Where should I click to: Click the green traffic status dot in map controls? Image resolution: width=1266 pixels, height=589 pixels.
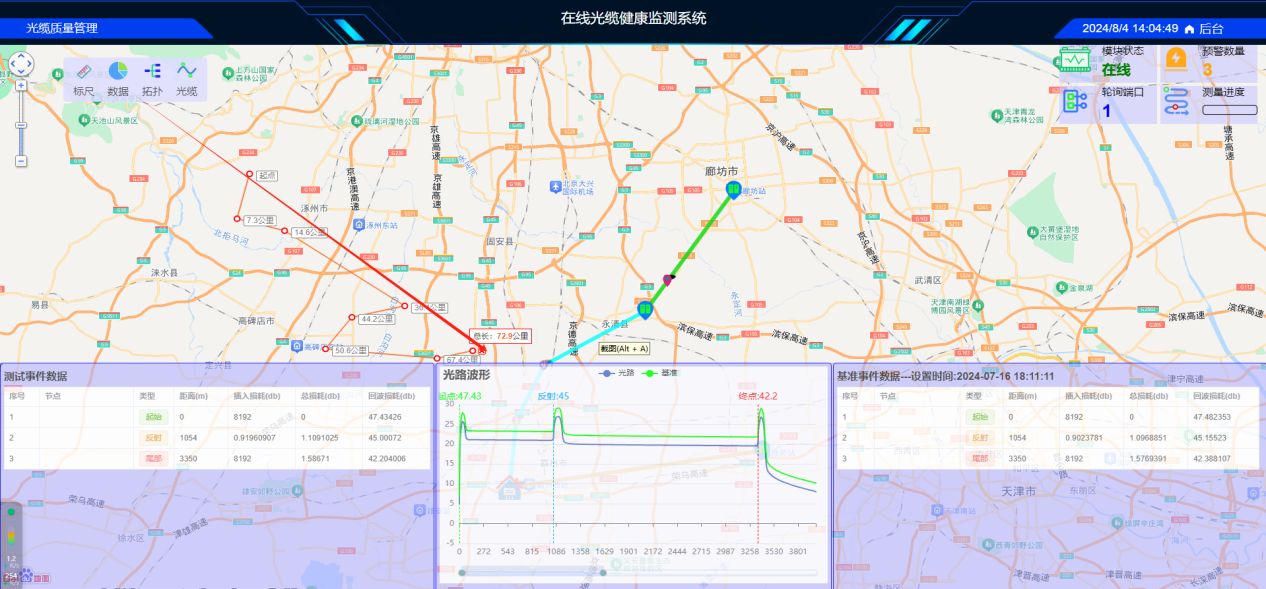pos(11,511)
